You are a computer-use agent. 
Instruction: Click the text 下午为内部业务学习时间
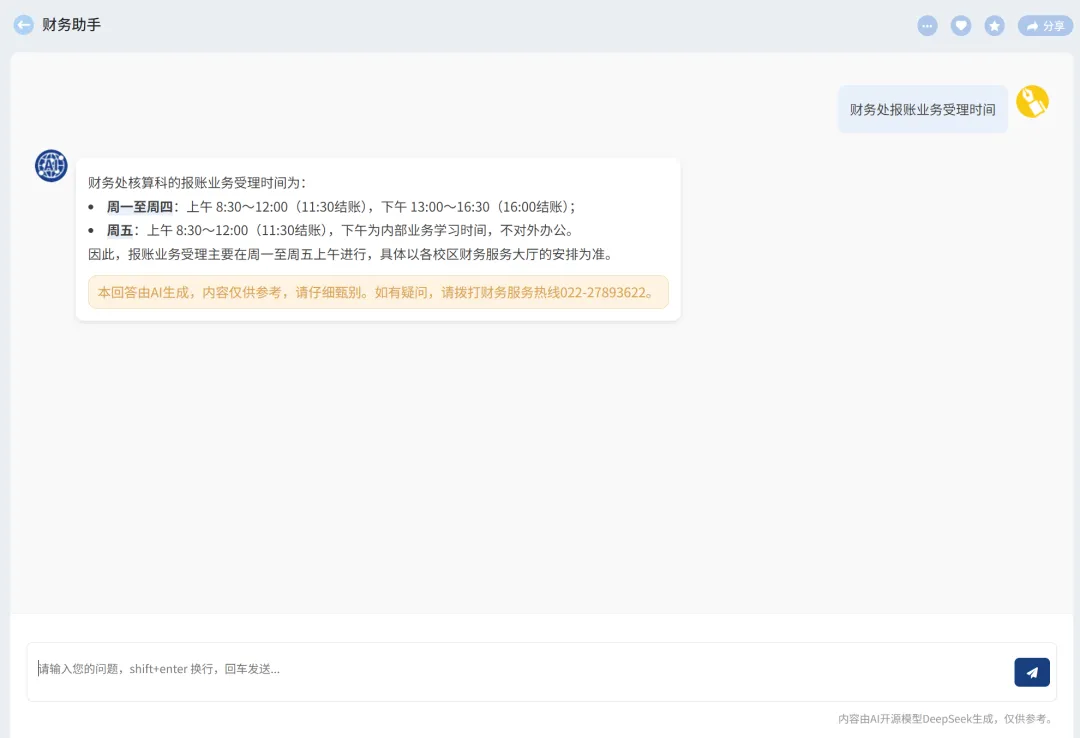(414, 230)
